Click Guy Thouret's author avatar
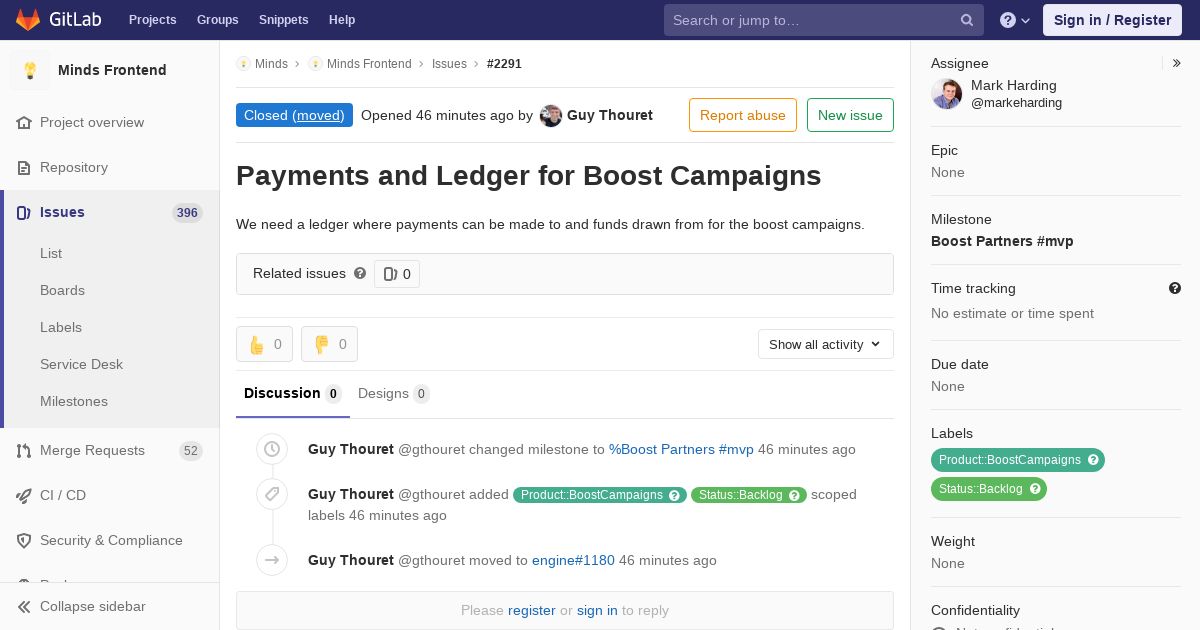Image resolution: width=1200 pixels, height=630 pixels. (x=551, y=116)
